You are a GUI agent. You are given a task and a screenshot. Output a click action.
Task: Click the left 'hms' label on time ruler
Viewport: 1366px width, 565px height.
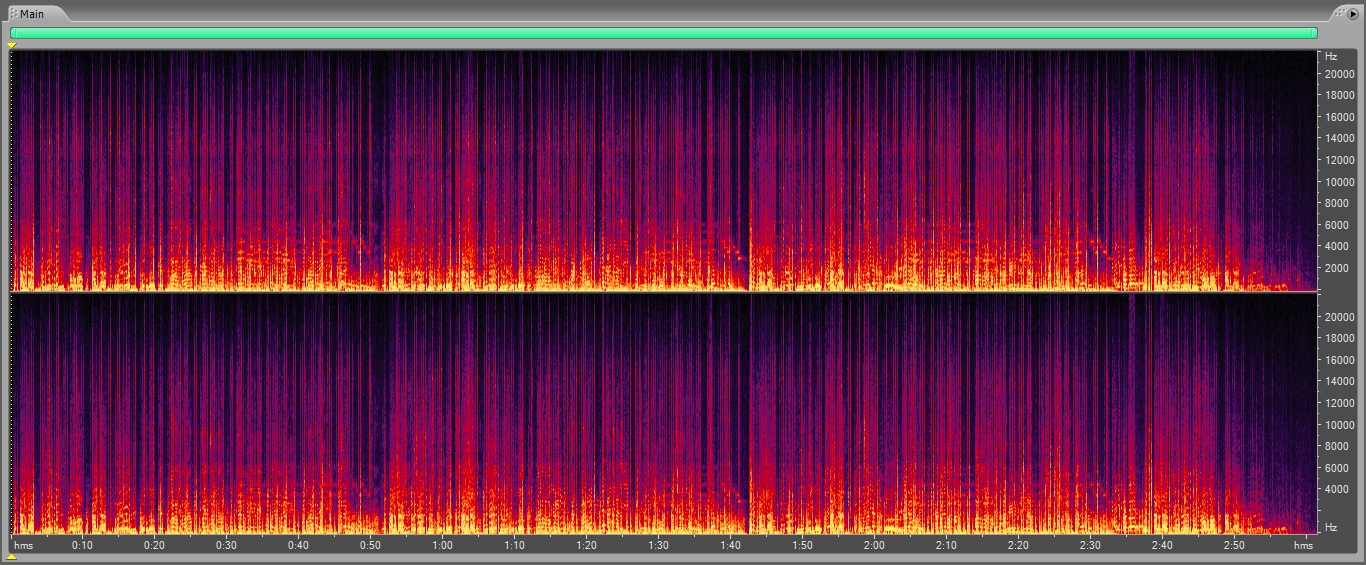[24, 545]
